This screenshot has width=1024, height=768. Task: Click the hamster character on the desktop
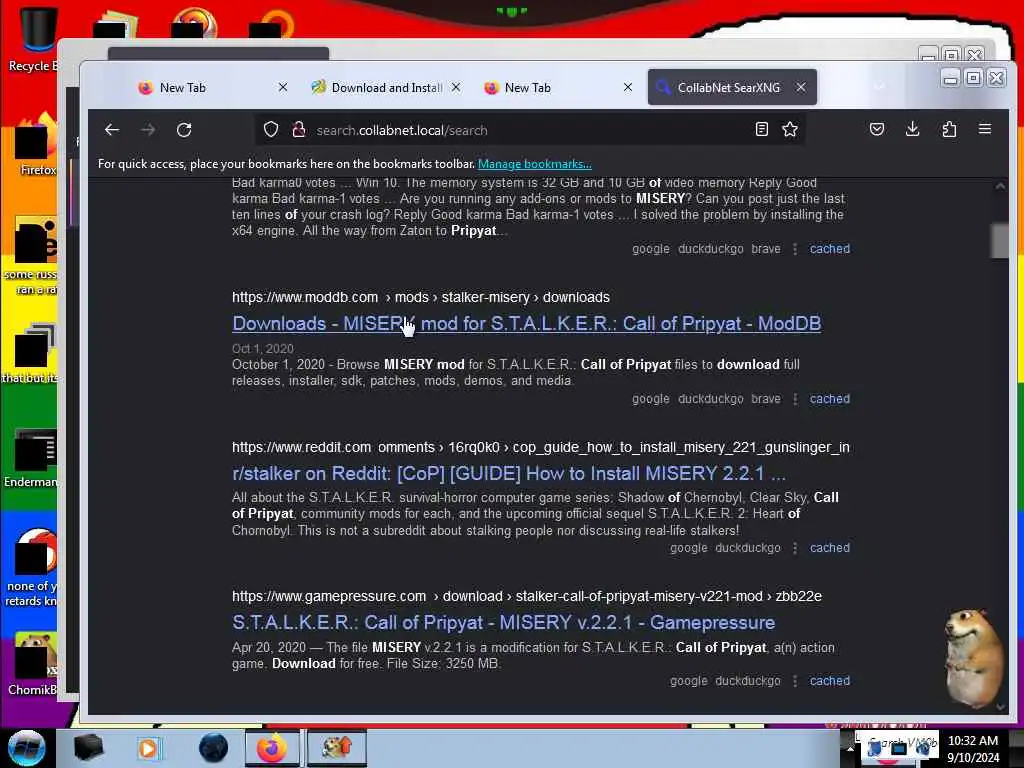pyautogui.click(x=973, y=658)
